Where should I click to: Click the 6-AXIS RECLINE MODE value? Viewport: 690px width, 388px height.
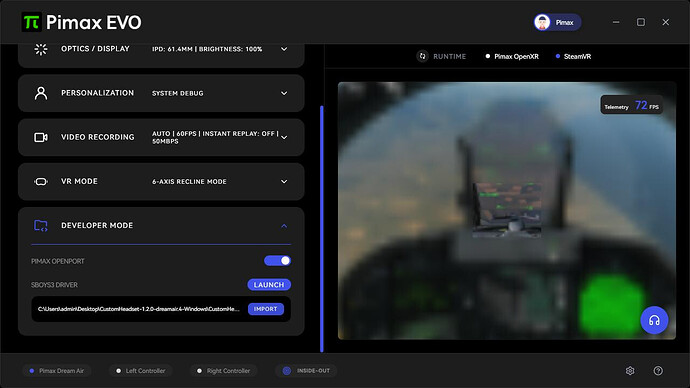click(189, 182)
